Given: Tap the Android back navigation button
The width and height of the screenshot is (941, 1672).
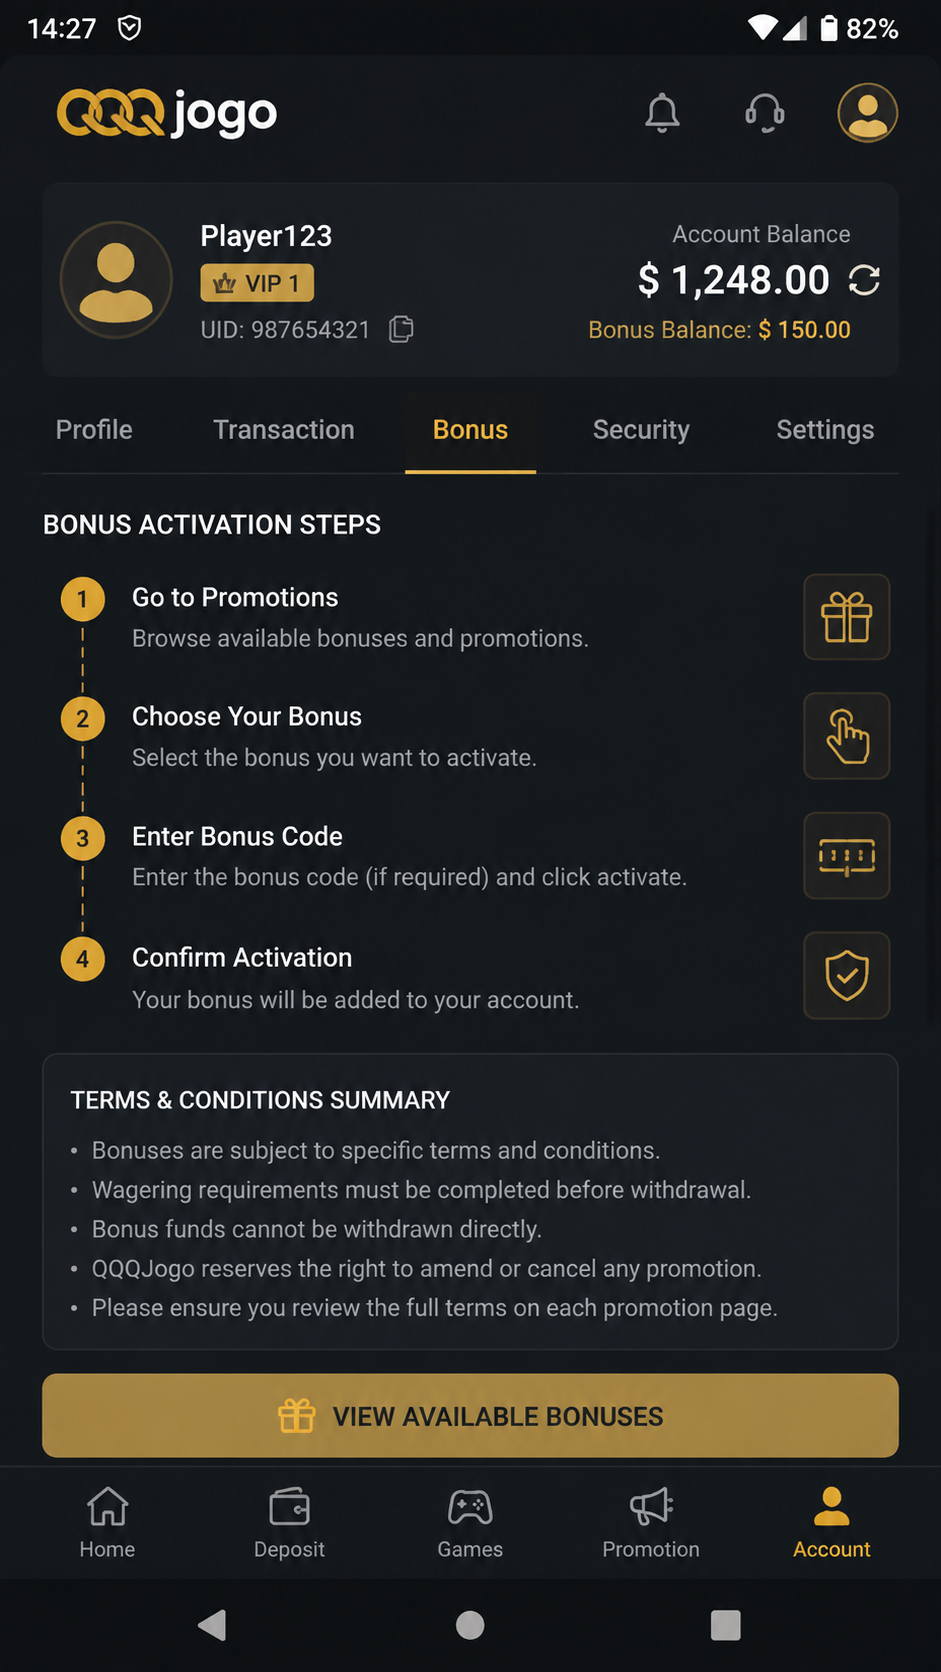Looking at the screenshot, I should coord(212,1625).
